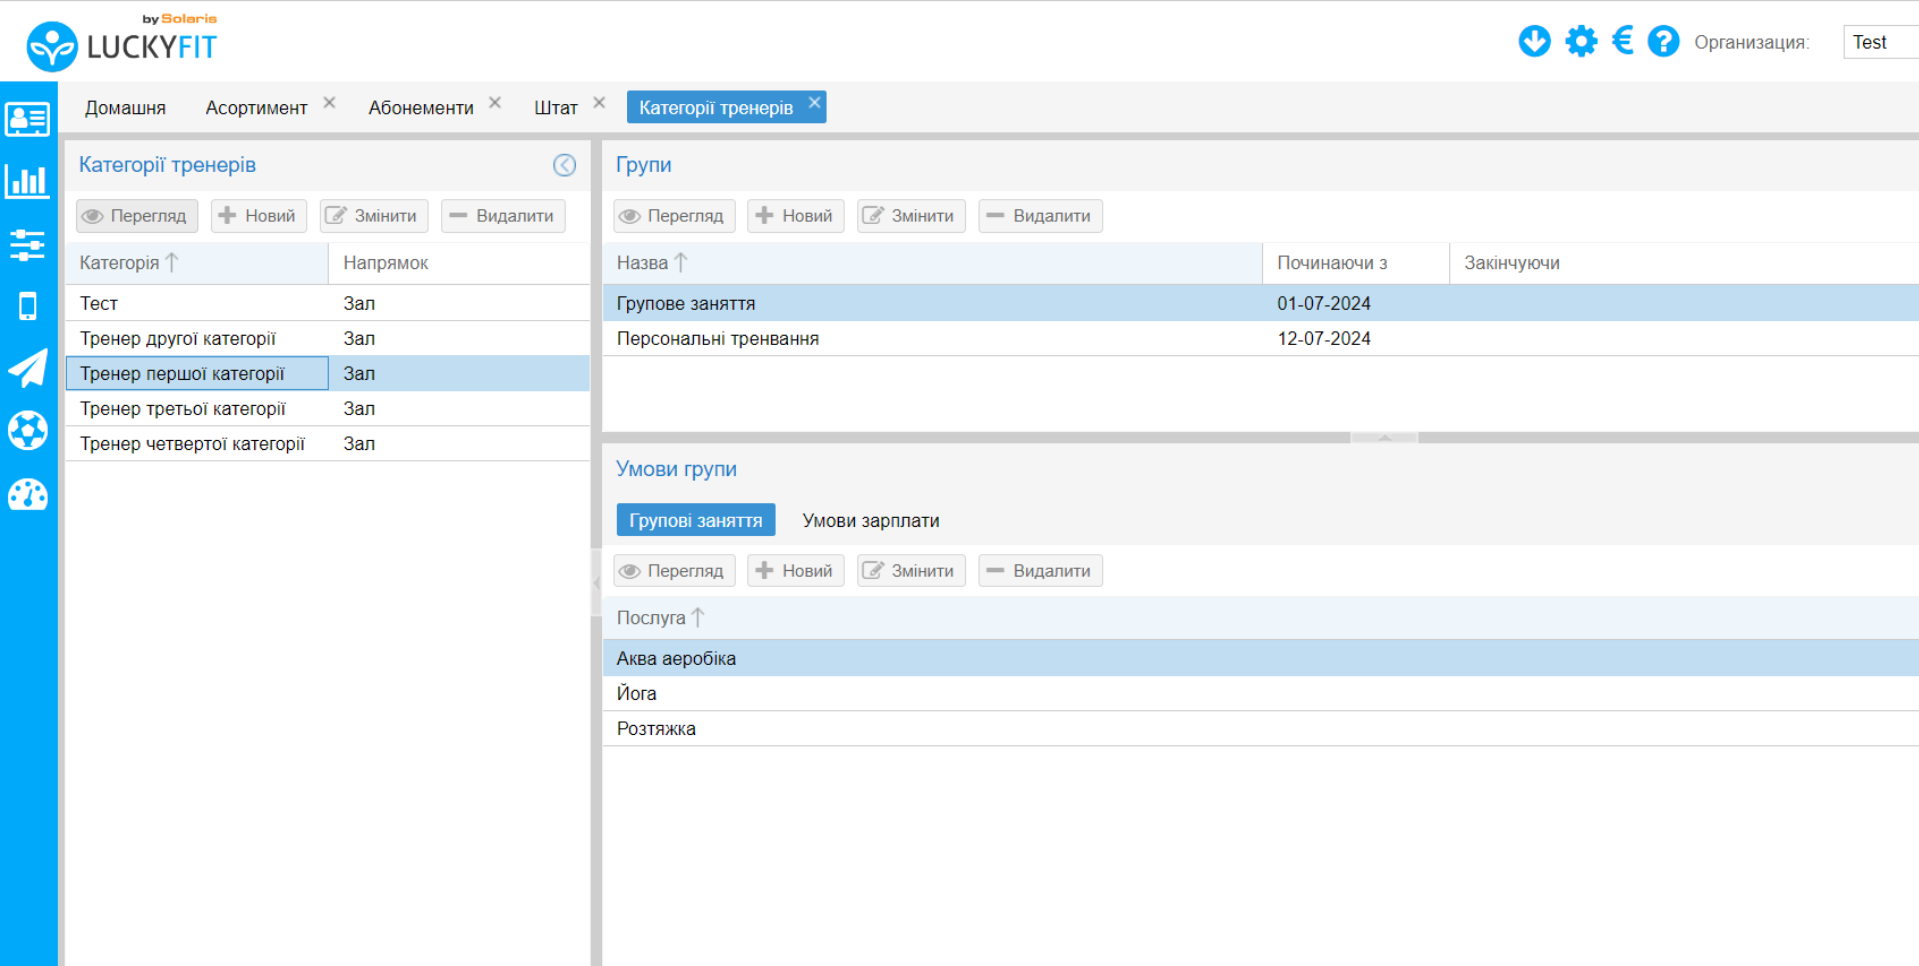Click Змінити in trainer categories toolbar
This screenshot has width=1919, height=966.
tap(374, 216)
